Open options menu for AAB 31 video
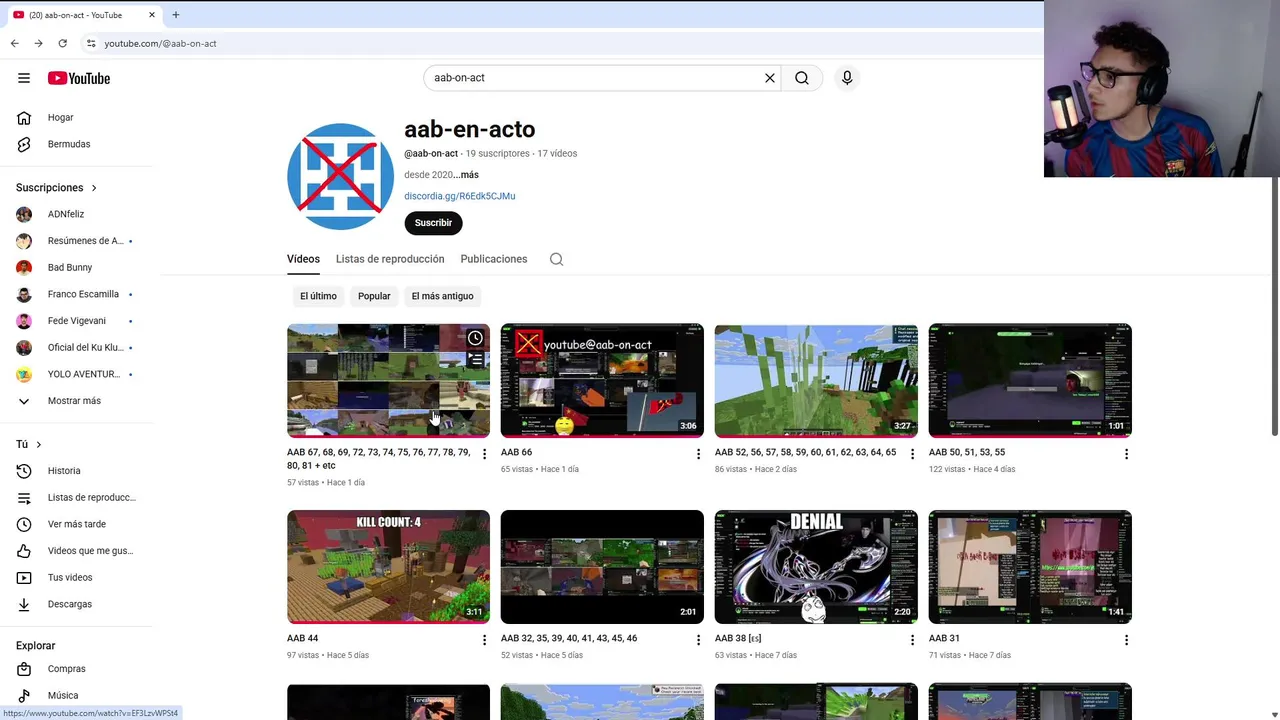Image resolution: width=1280 pixels, height=720 pixels. 1126,640
